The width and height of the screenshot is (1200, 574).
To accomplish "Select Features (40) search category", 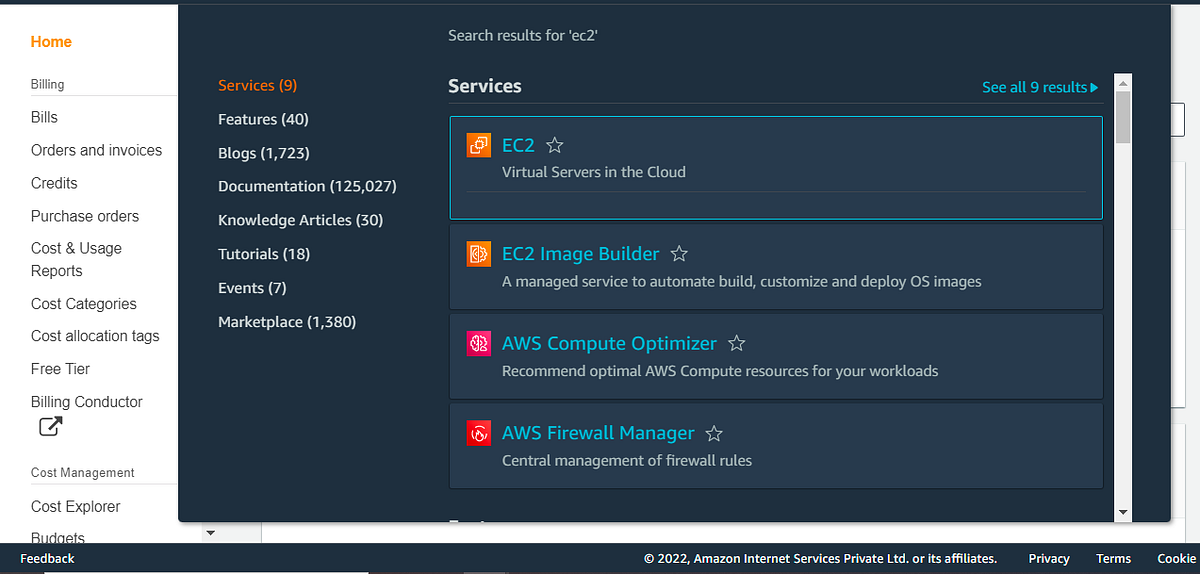I will point(263,119).
